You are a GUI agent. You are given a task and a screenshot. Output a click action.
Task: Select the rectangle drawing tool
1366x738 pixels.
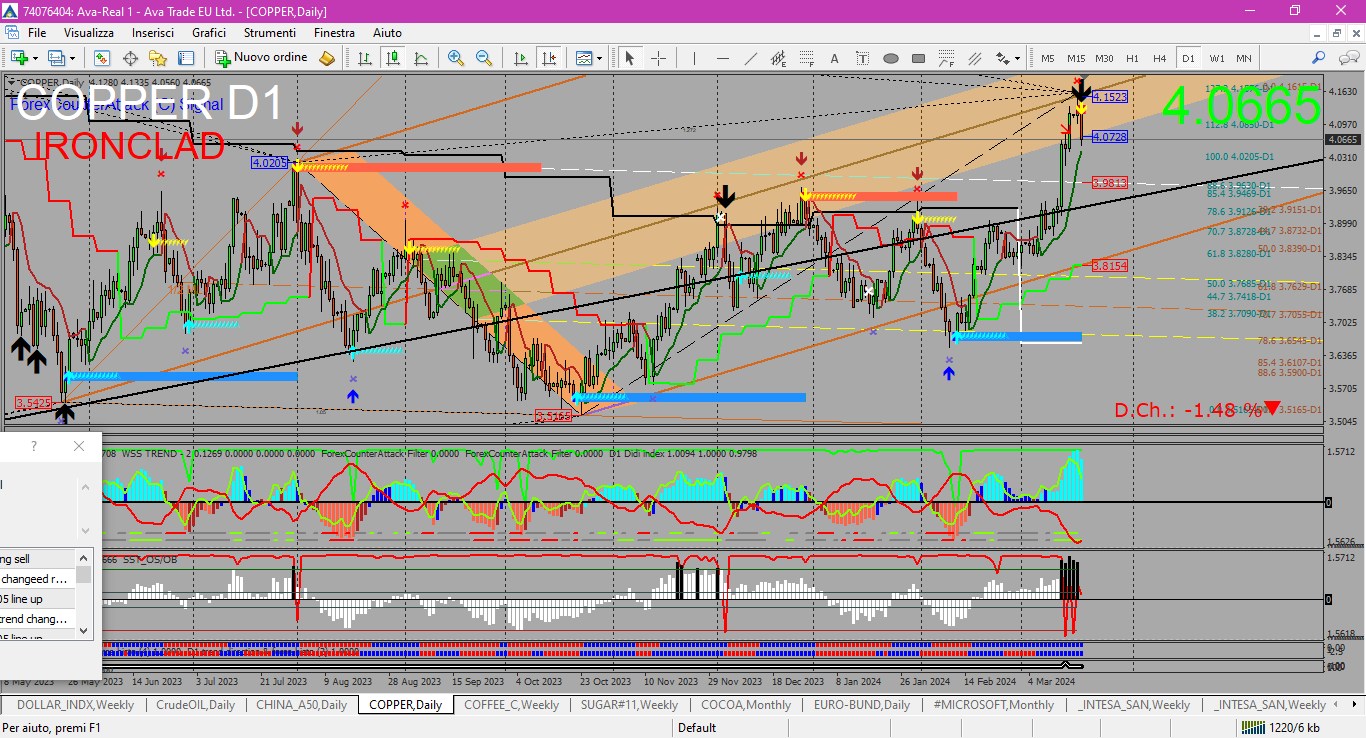[919, 58]
